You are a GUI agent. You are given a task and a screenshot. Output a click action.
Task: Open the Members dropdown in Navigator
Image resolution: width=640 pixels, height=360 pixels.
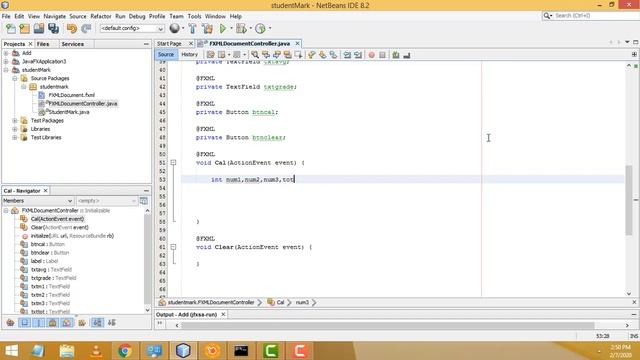38,201
